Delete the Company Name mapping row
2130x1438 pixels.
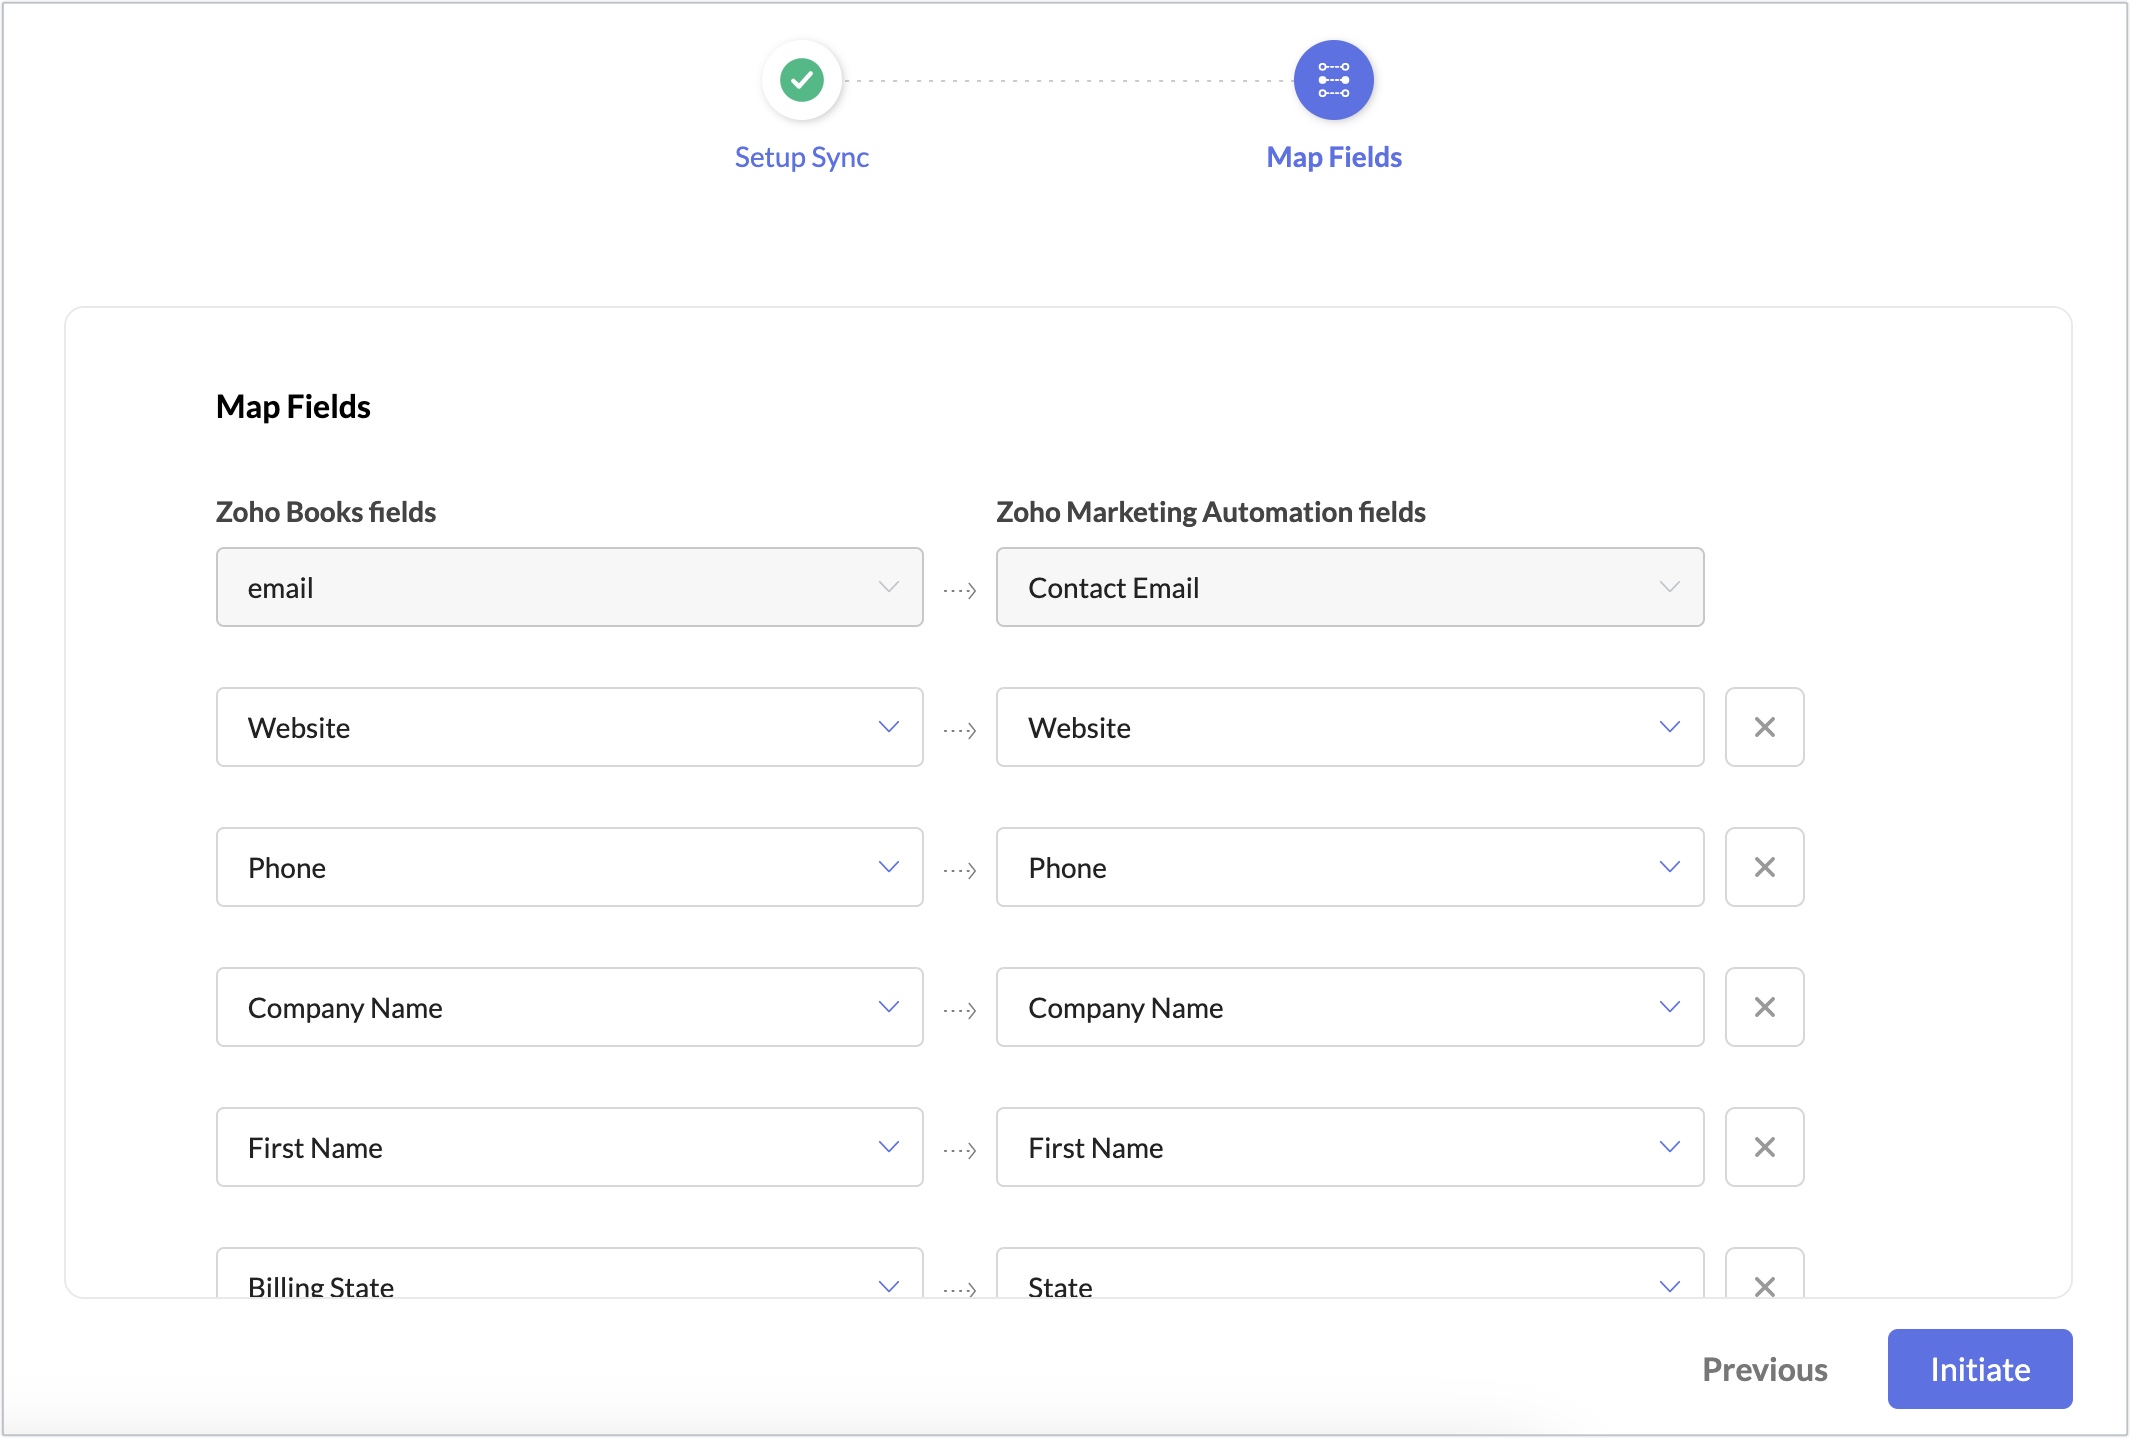point(1764,1007)
